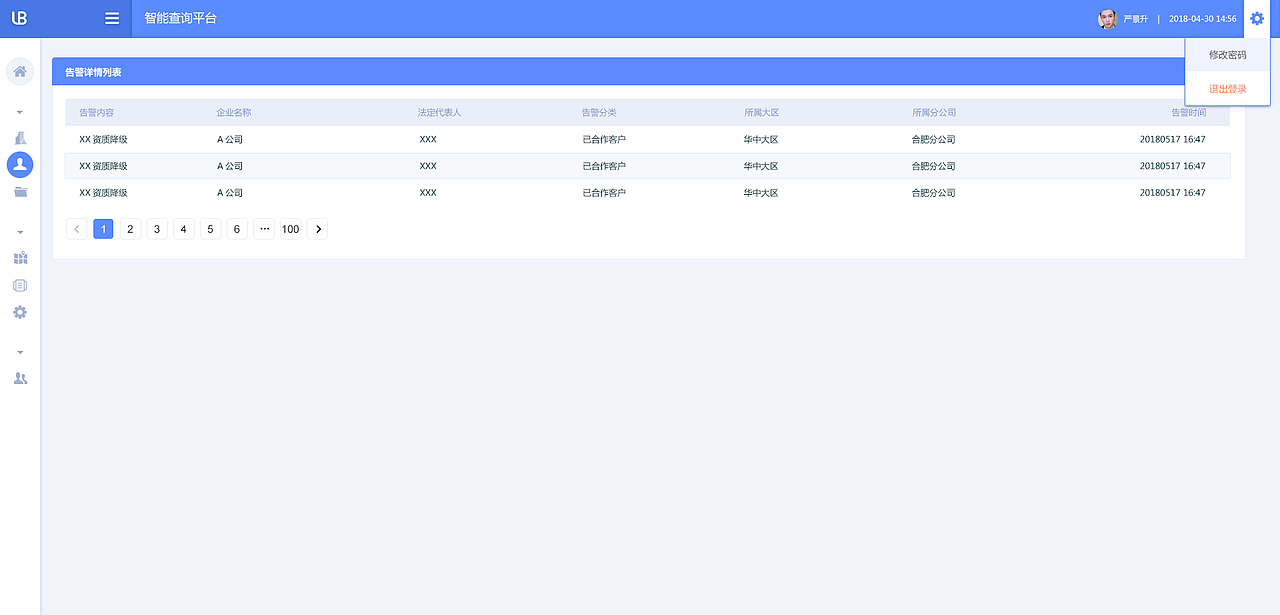
Task: Click the 法定代表人 column header
Action: [440, 113]
